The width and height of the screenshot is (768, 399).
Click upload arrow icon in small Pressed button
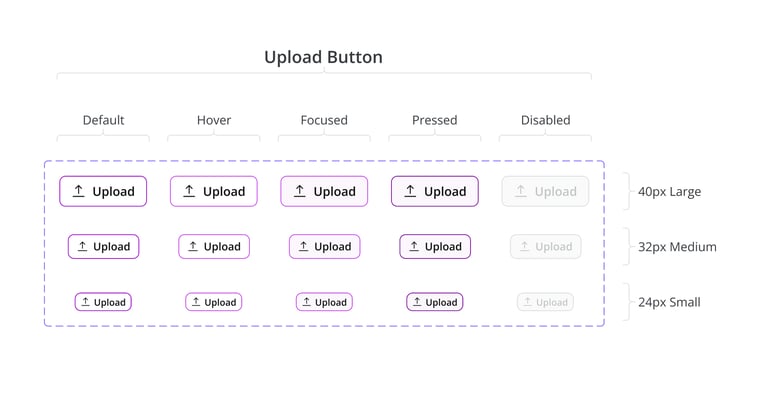(417, 302)
